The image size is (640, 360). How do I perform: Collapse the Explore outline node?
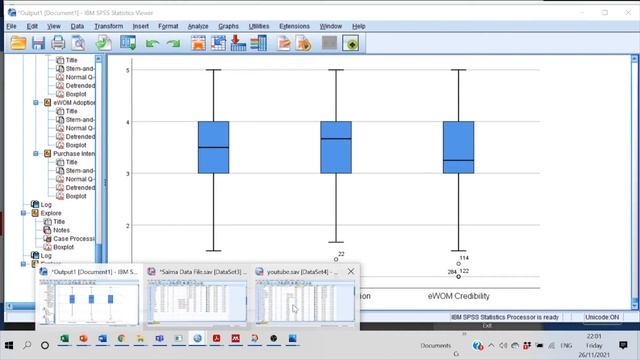[23, 213]
